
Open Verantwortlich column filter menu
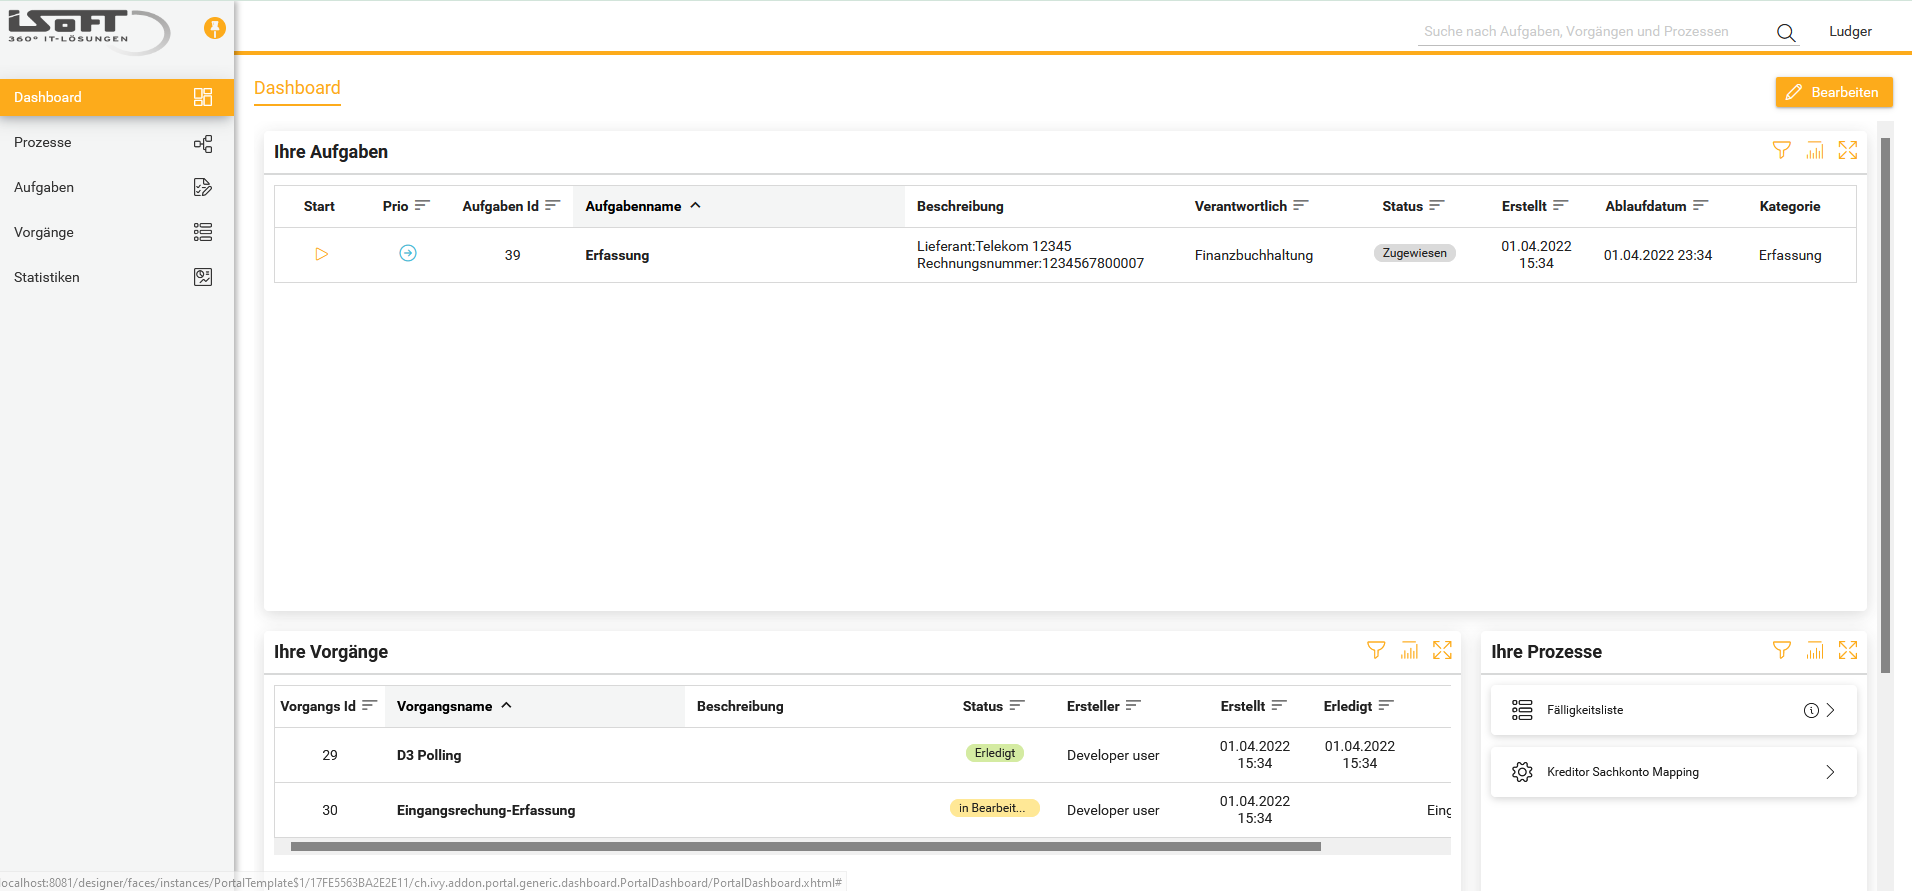[x=1300, y=206]
